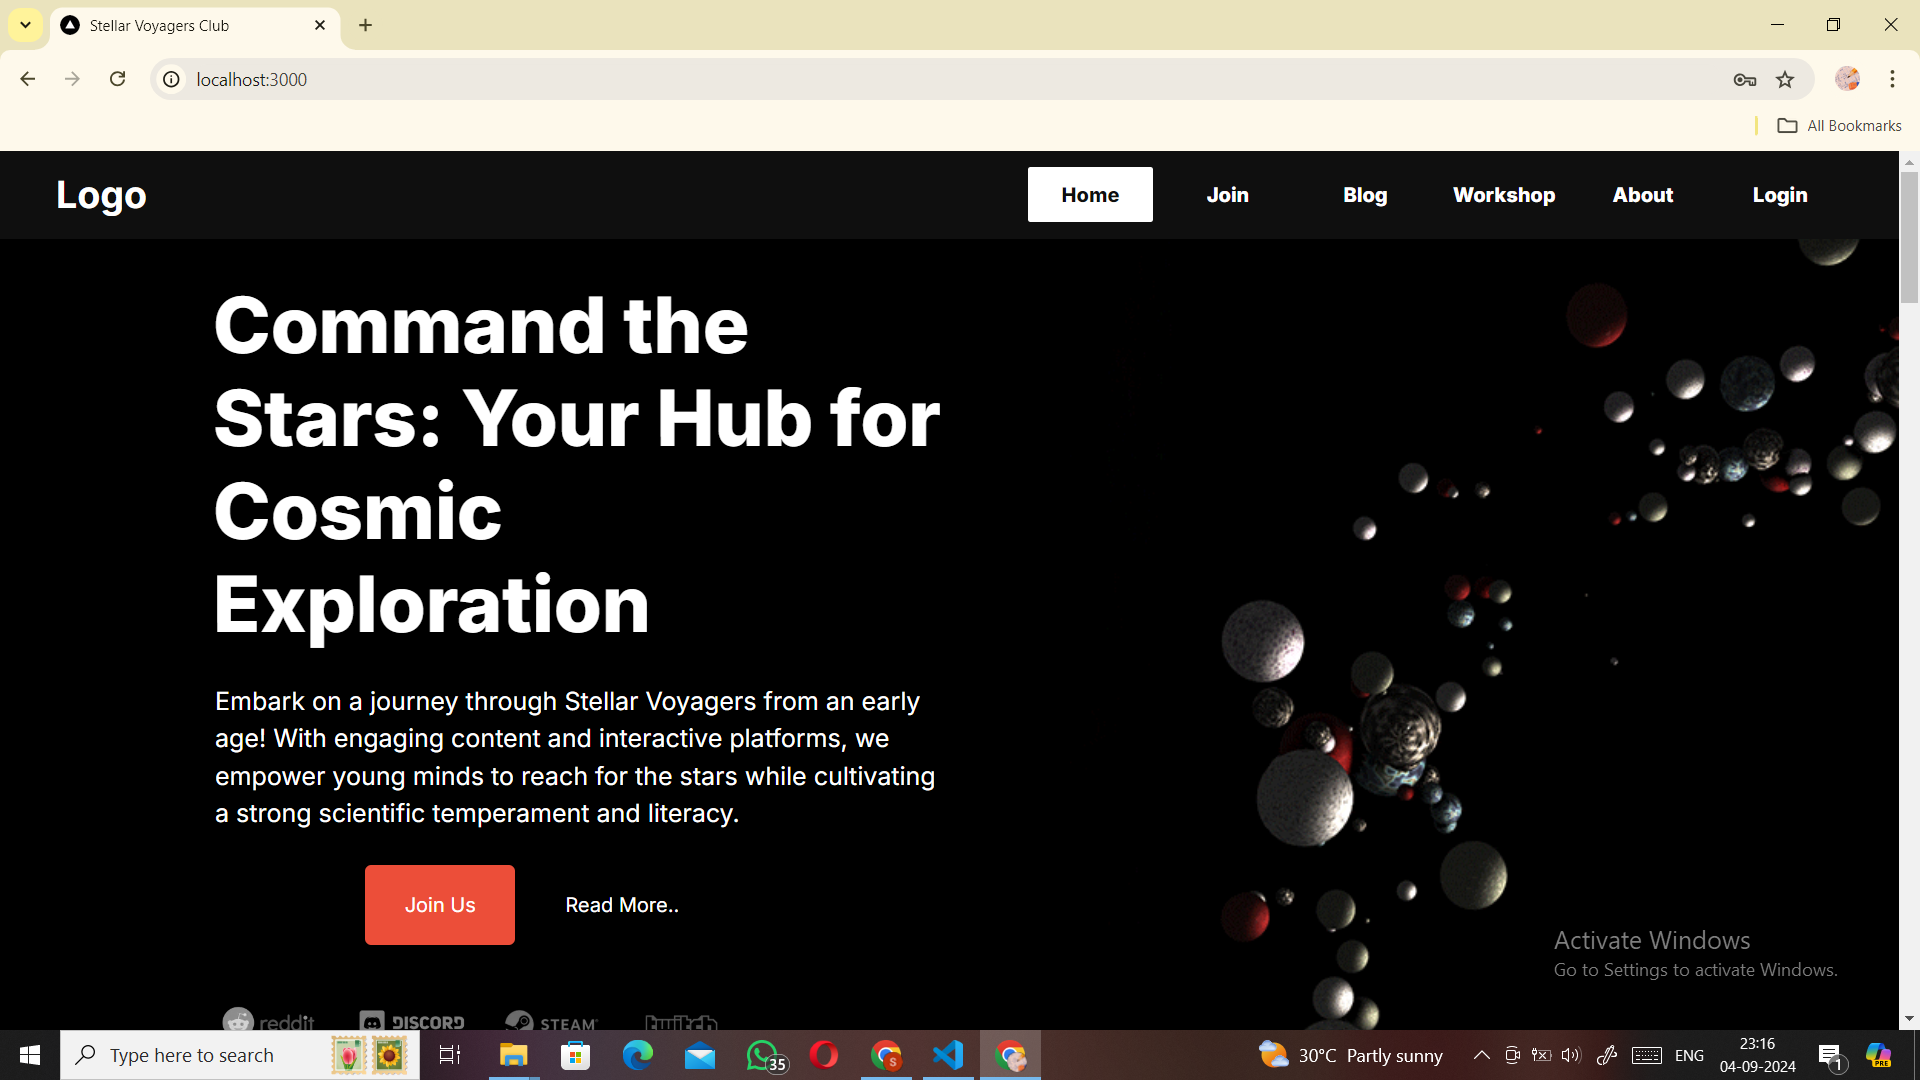Image resolution: width=1920 pixels, height=1080 pixels.
Task: Click the localhost:3000 address bar
Action: [900, 79]
